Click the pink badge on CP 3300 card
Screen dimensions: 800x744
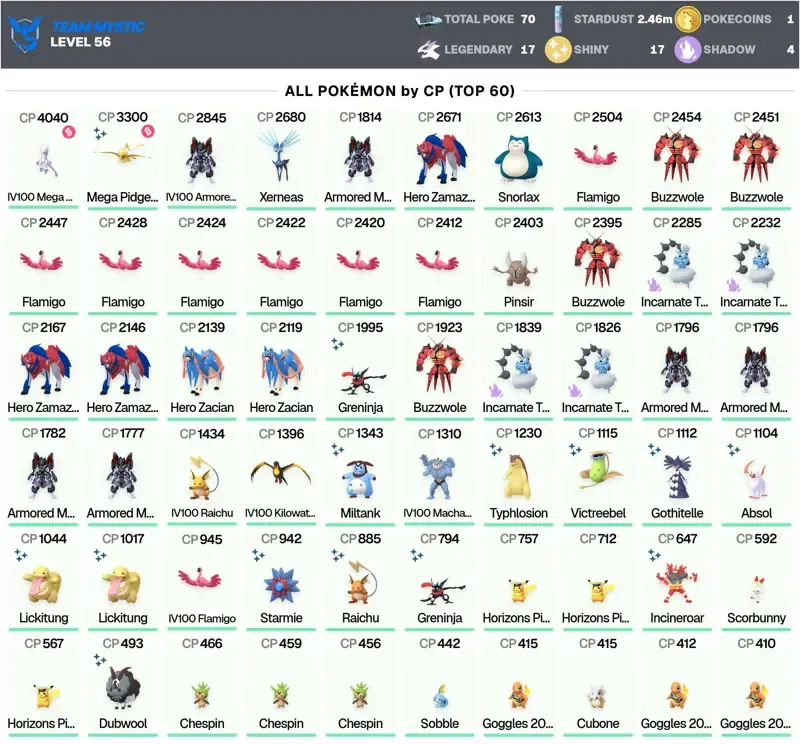point(147,132)
